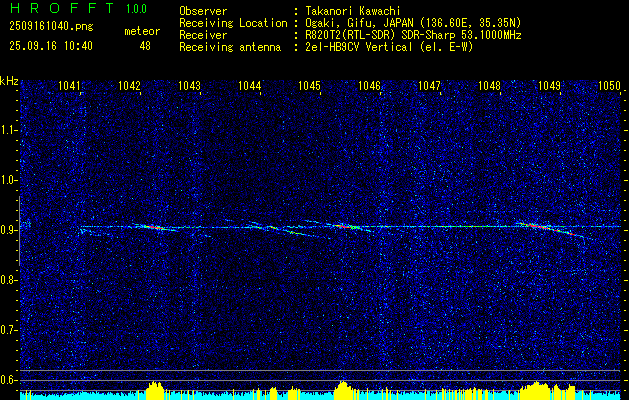
Task: Select the 1041 time axis label
Action: click(x=69, y=86)
